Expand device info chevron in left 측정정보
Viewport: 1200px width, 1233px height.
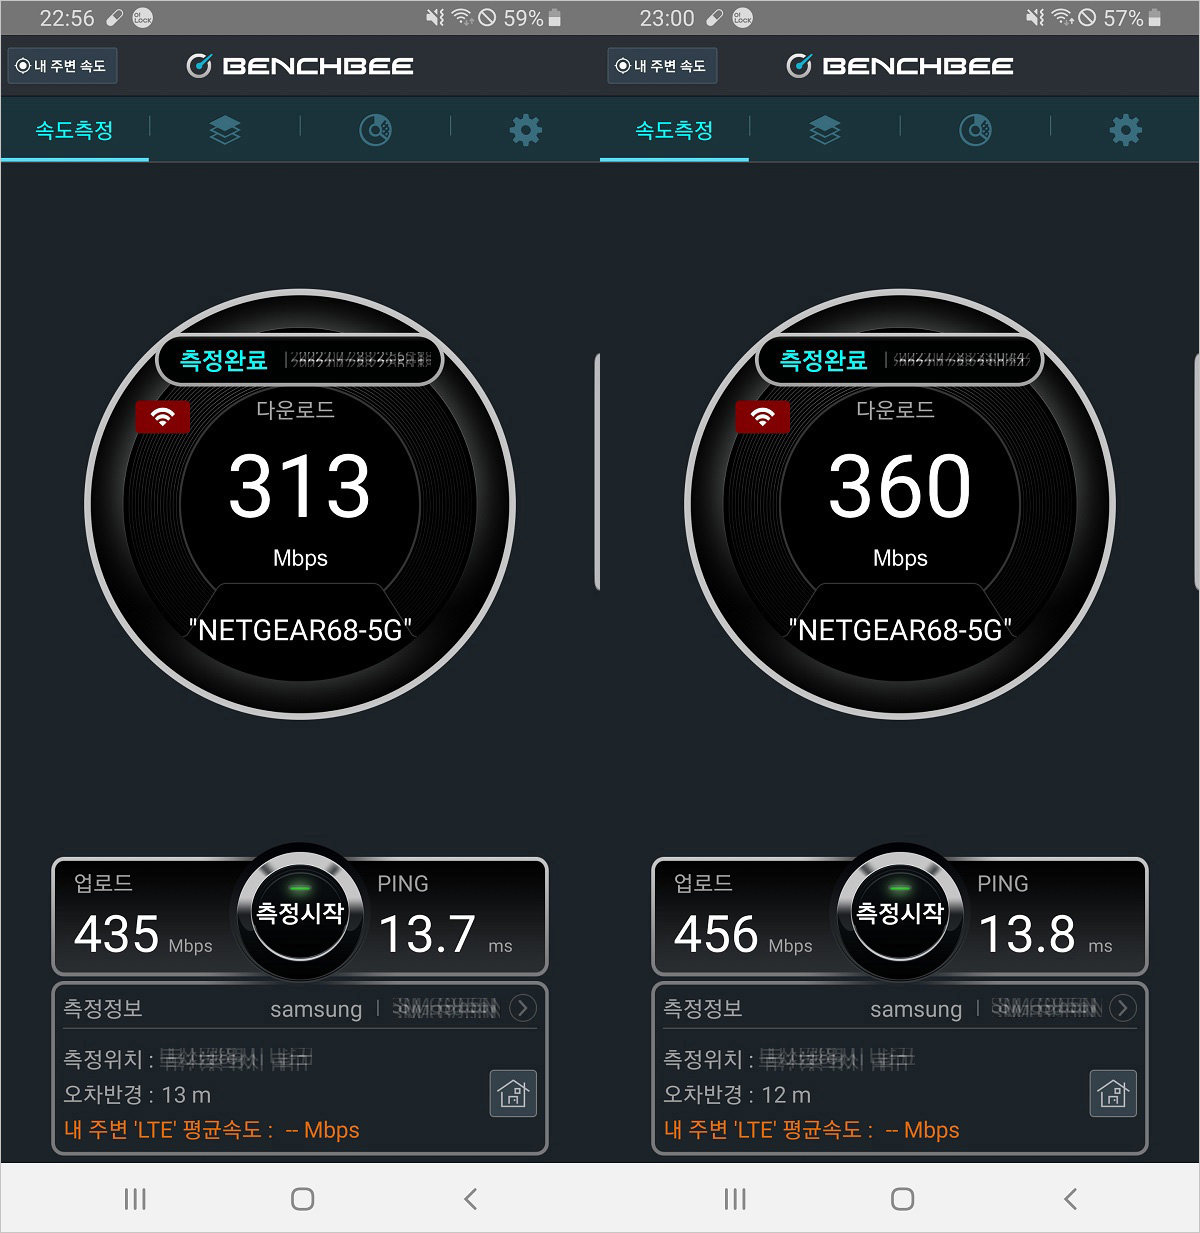click(522, 1008)
